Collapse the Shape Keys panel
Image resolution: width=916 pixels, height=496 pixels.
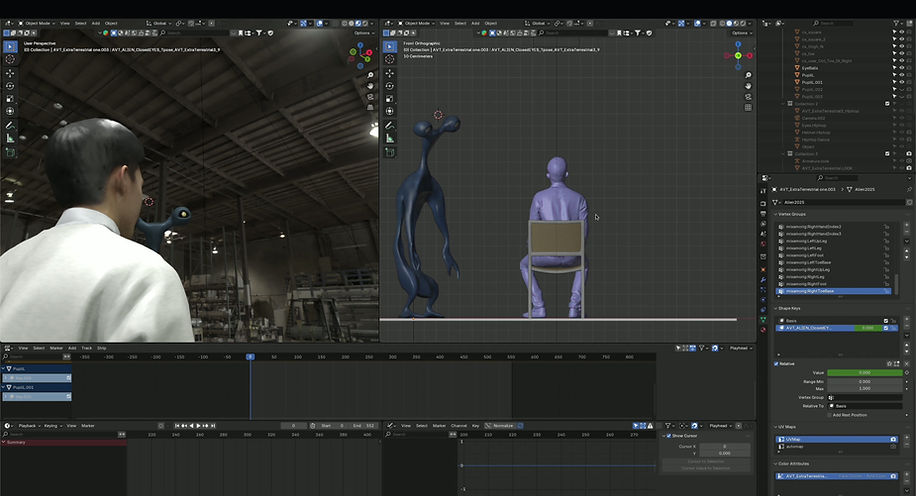tap(791, 308)
